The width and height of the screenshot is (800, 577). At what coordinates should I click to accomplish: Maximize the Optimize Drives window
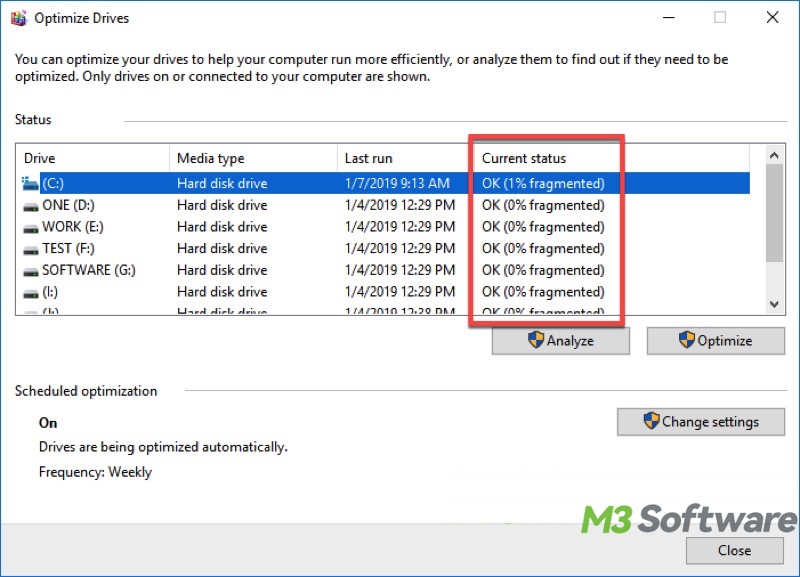(x=720, y=18)
